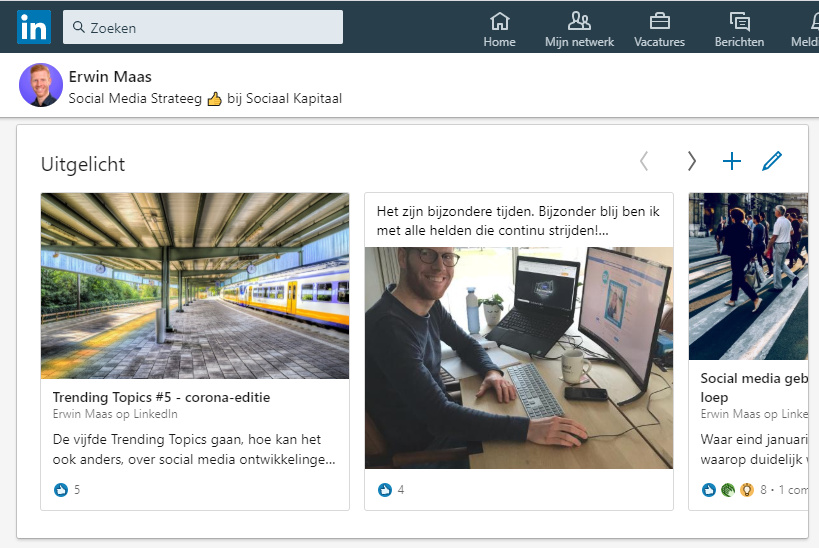
Task: Edit Uitgelicht section with the pencil icon
Action: coord(772,161)
